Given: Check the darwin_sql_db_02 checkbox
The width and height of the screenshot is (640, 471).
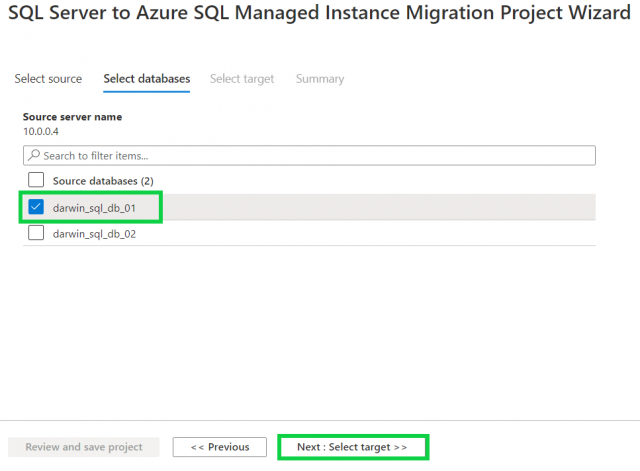Looking at the screenshot, I should point(36,233).
